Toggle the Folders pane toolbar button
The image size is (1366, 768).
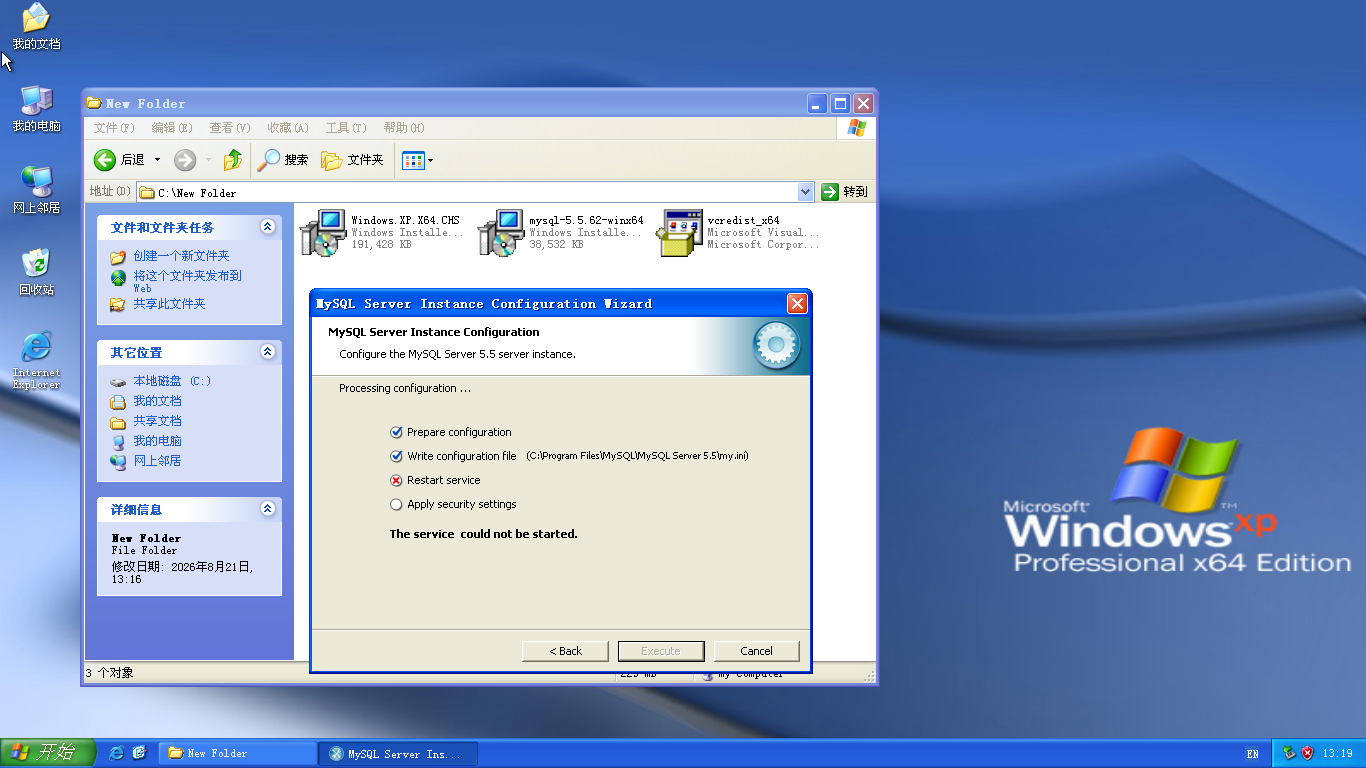[352, 160]
